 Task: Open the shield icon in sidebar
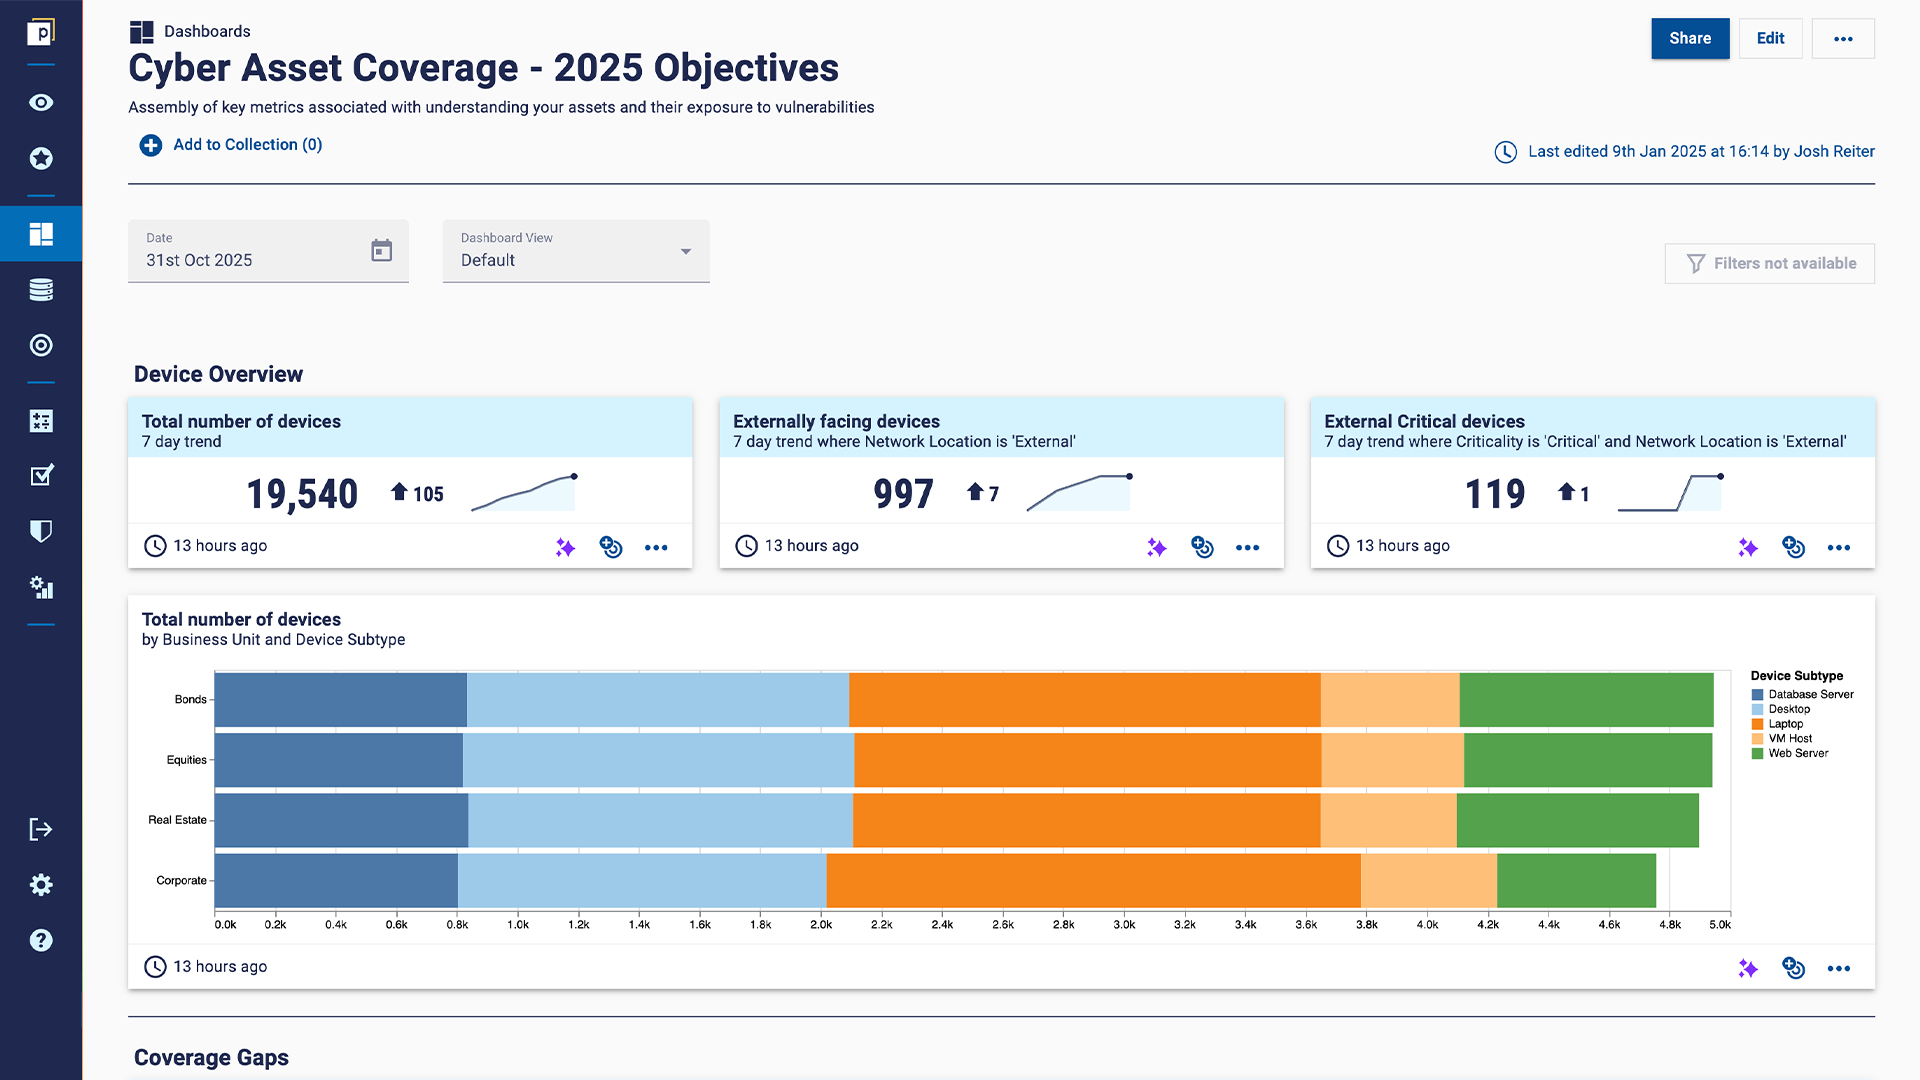(x=41, y=531)
